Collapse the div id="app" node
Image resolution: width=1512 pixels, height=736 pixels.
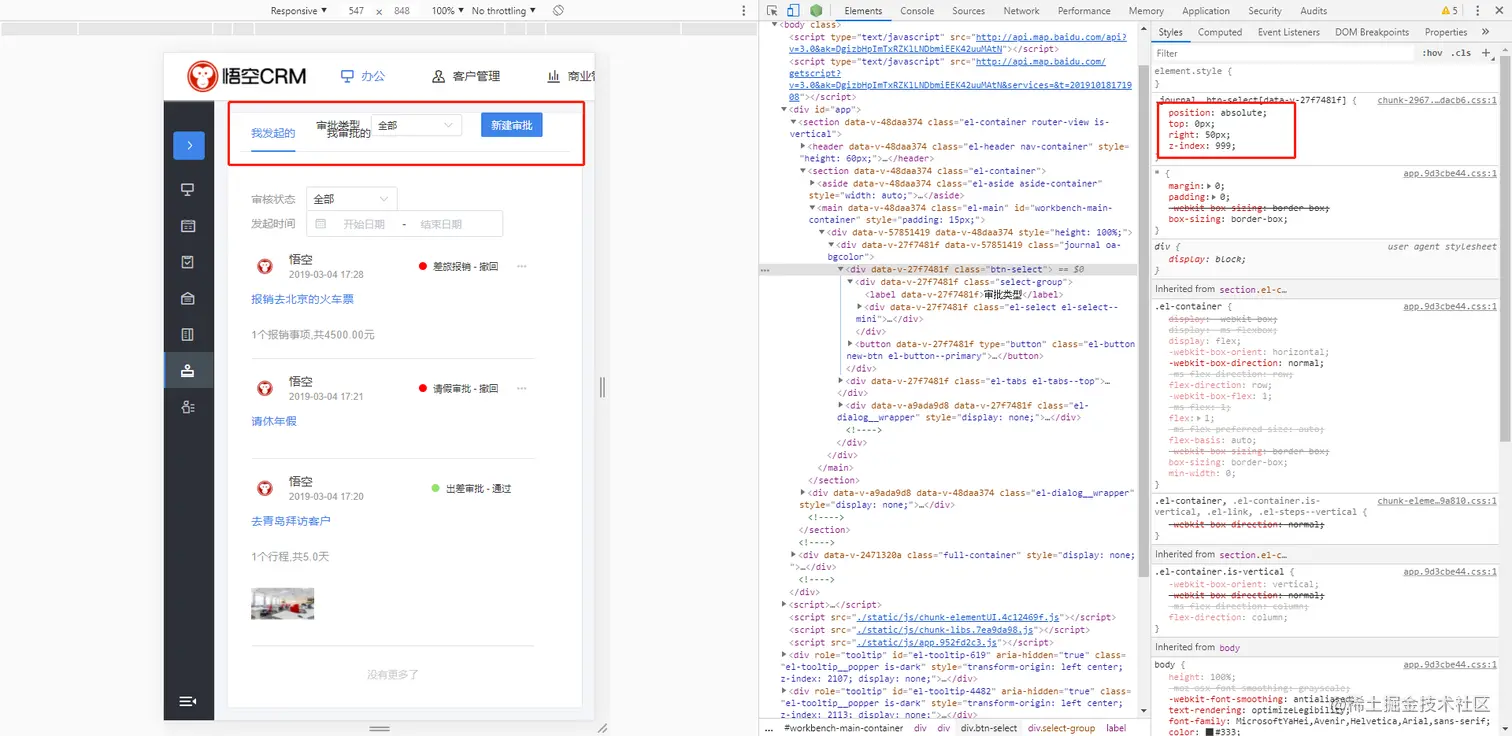point(785,109)
